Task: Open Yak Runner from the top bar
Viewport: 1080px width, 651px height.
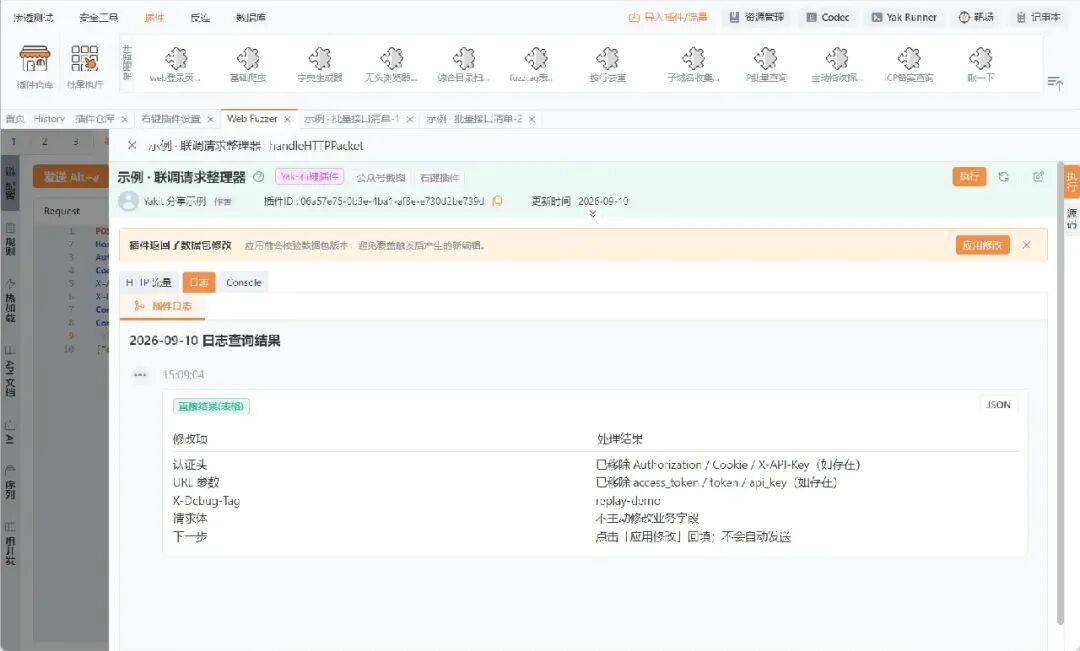Action: pyautogui.click(x=904, y=17)
